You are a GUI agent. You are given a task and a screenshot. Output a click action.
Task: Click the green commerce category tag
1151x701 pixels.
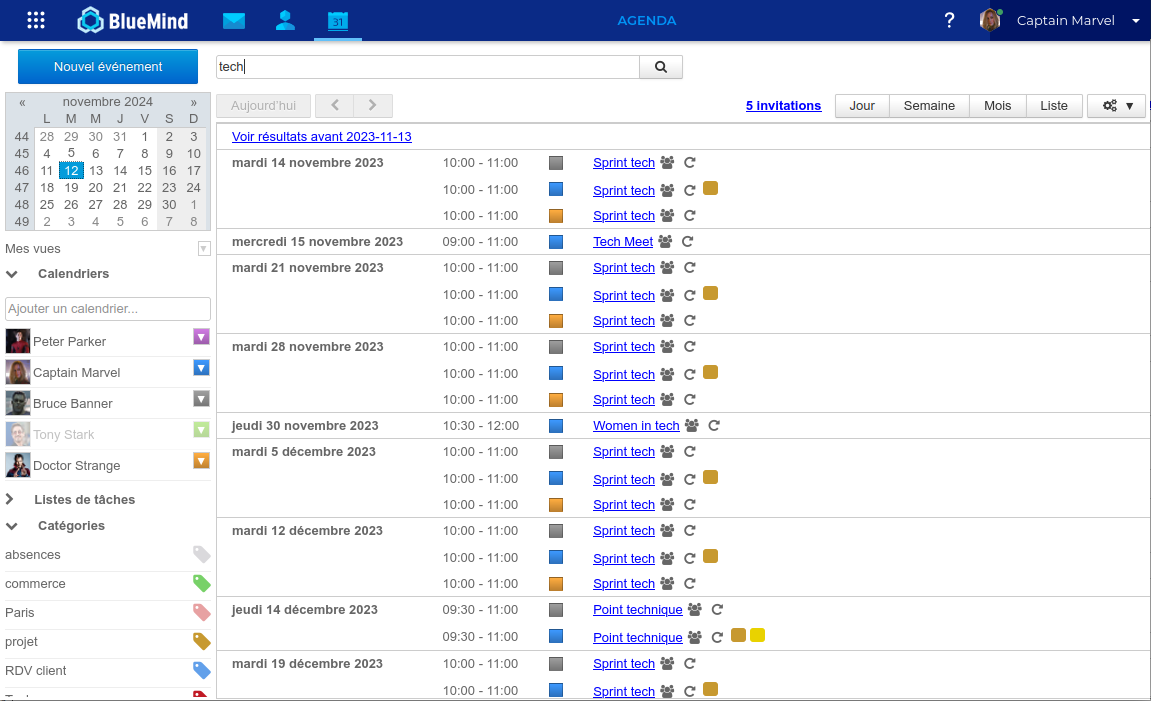click(202, 584)
